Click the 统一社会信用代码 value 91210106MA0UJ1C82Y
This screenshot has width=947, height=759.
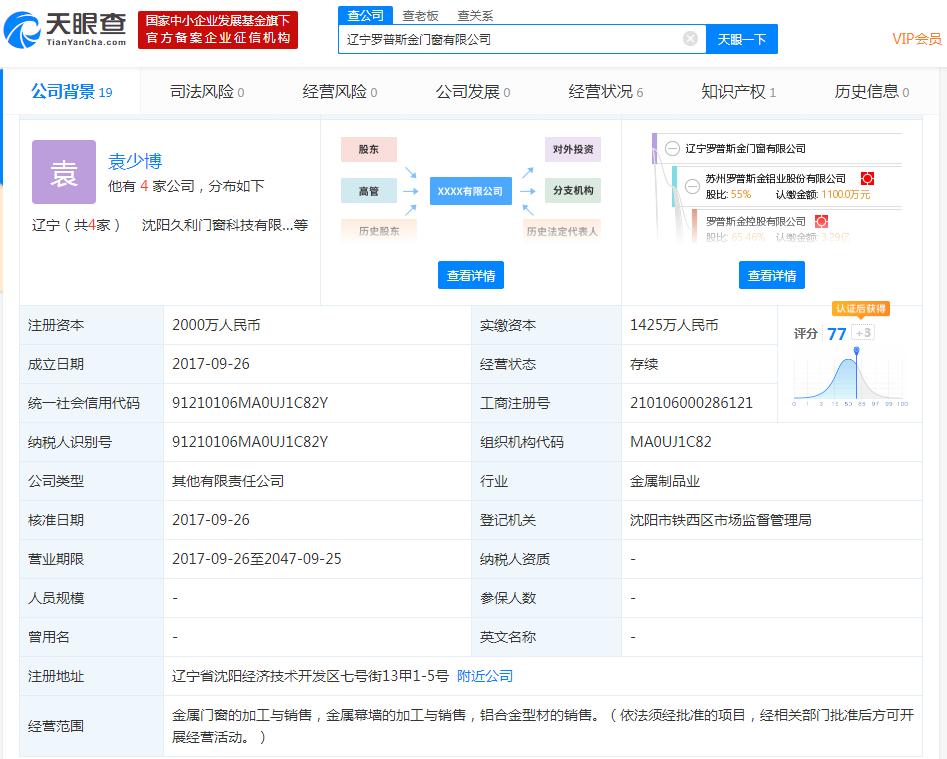250,403
